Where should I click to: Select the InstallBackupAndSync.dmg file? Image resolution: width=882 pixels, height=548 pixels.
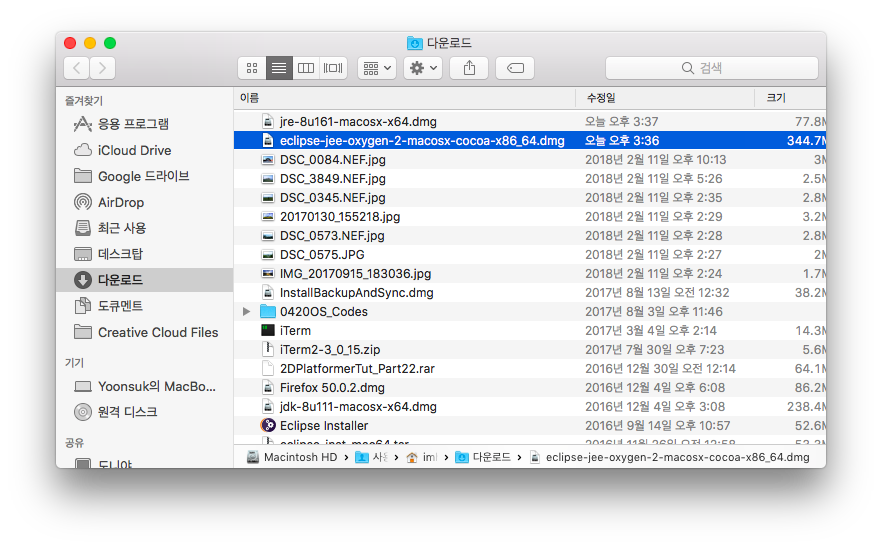pyautogui.click(x=530, y=293)
